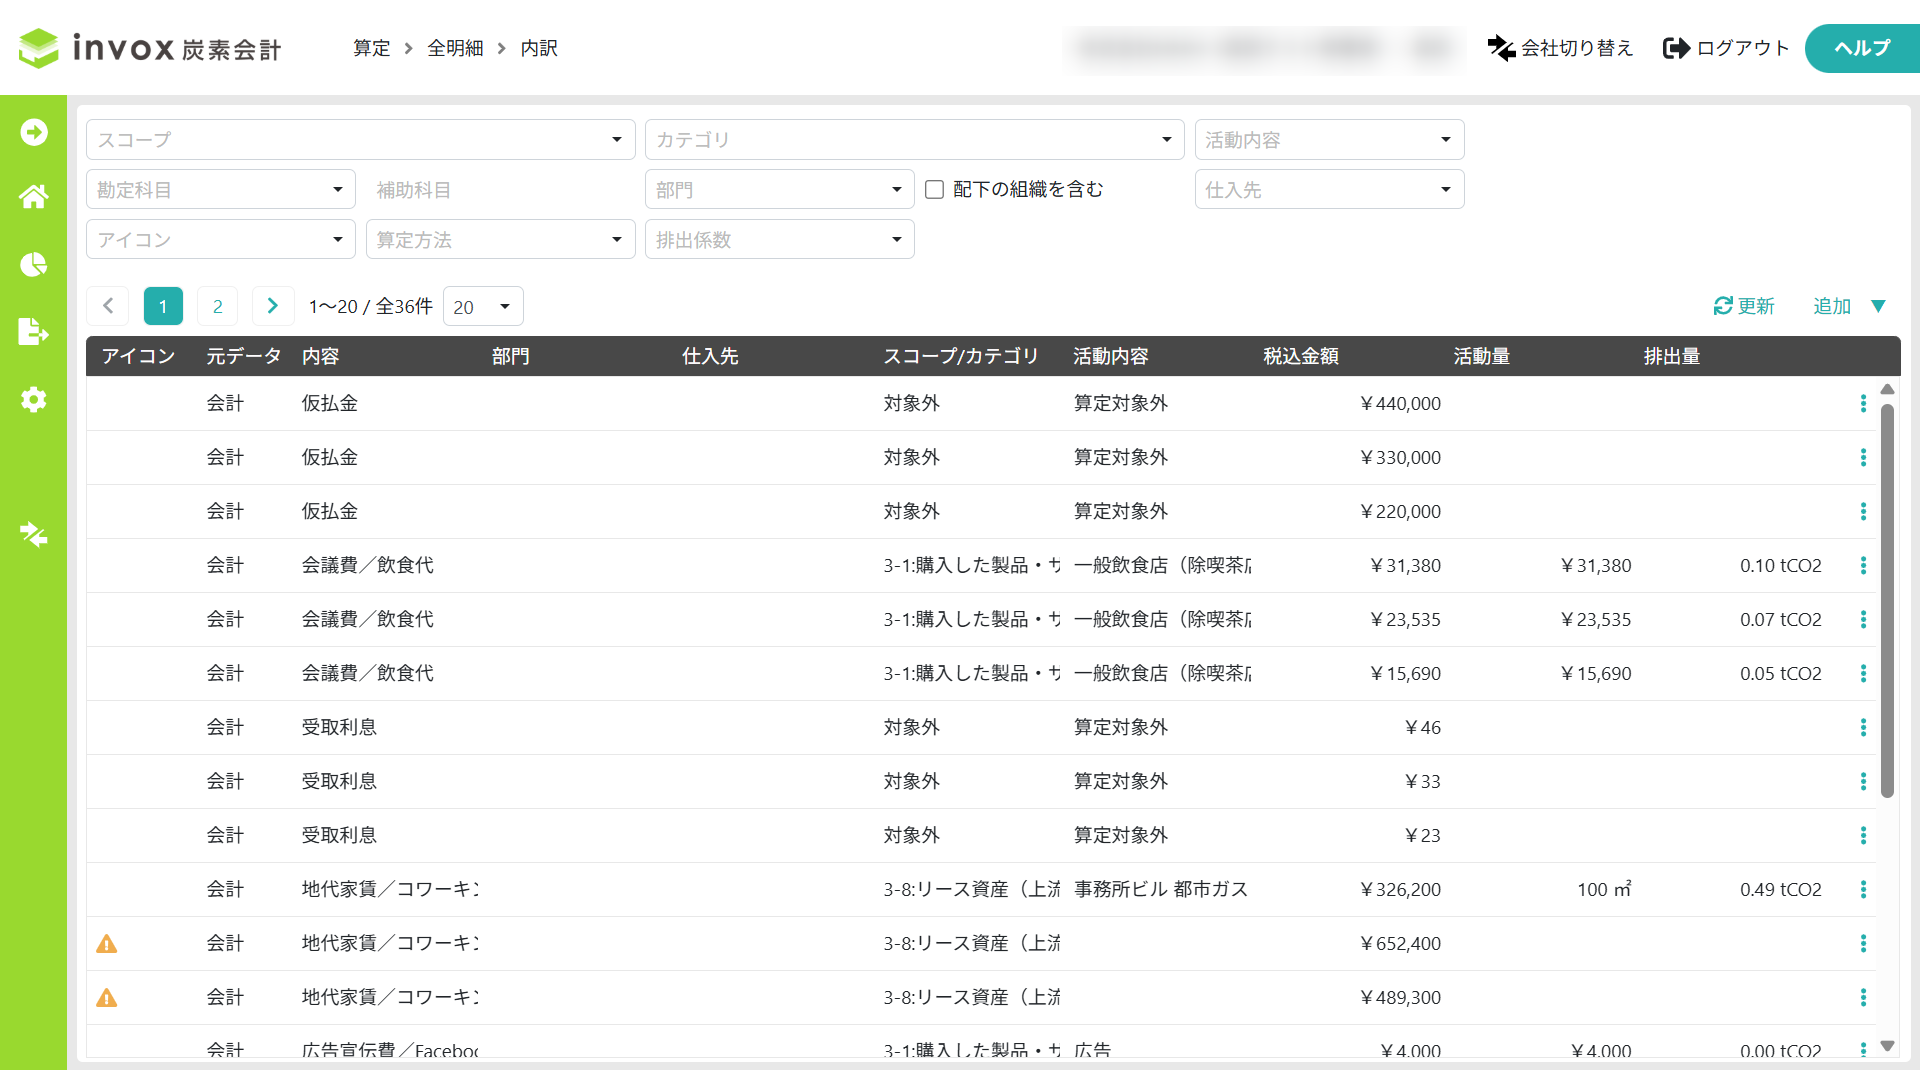1920x1070 pixels.
Task: Click the export document sidebar icon
Action: pos(33,331)
